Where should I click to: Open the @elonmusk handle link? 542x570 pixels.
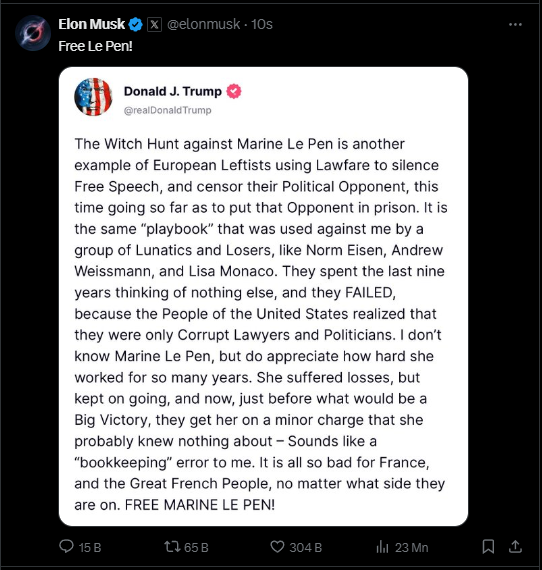point(204,24)
